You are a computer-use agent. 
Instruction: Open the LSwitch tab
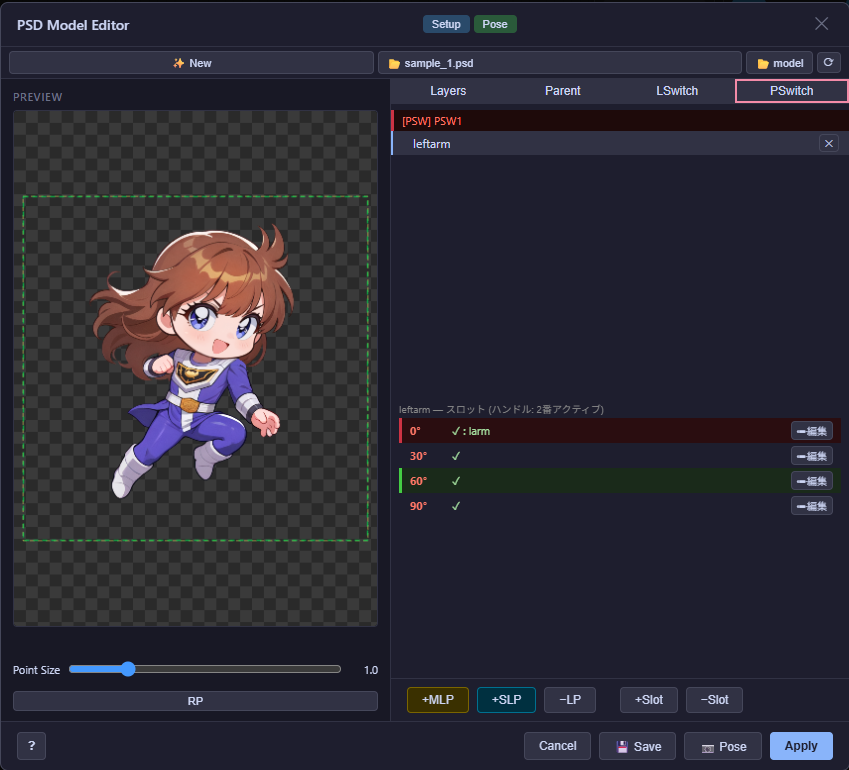[x=677, y=91]
